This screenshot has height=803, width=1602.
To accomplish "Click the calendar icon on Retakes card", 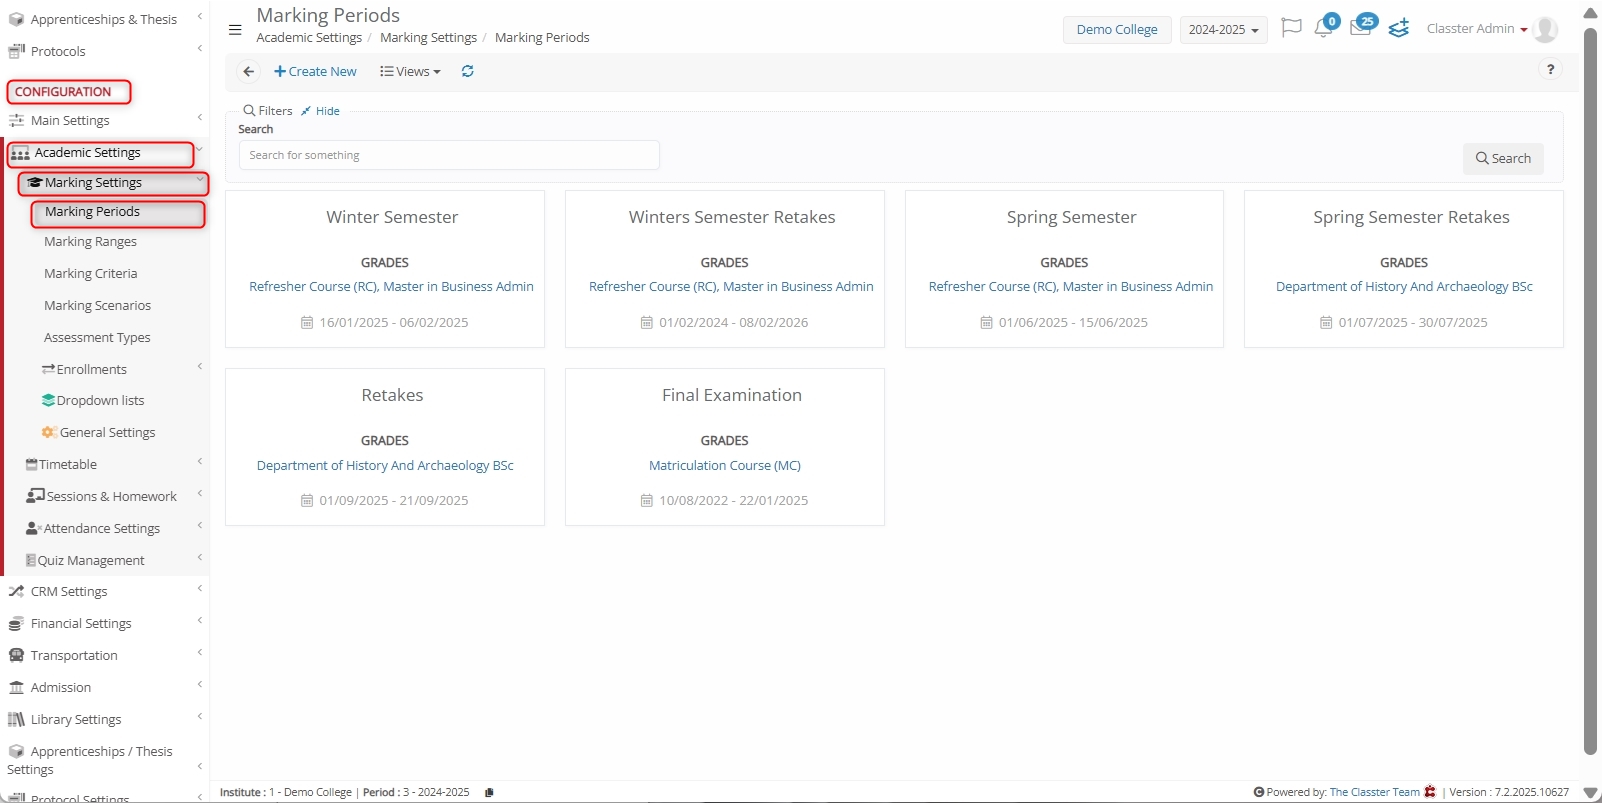I will click(x=307, y=501).
